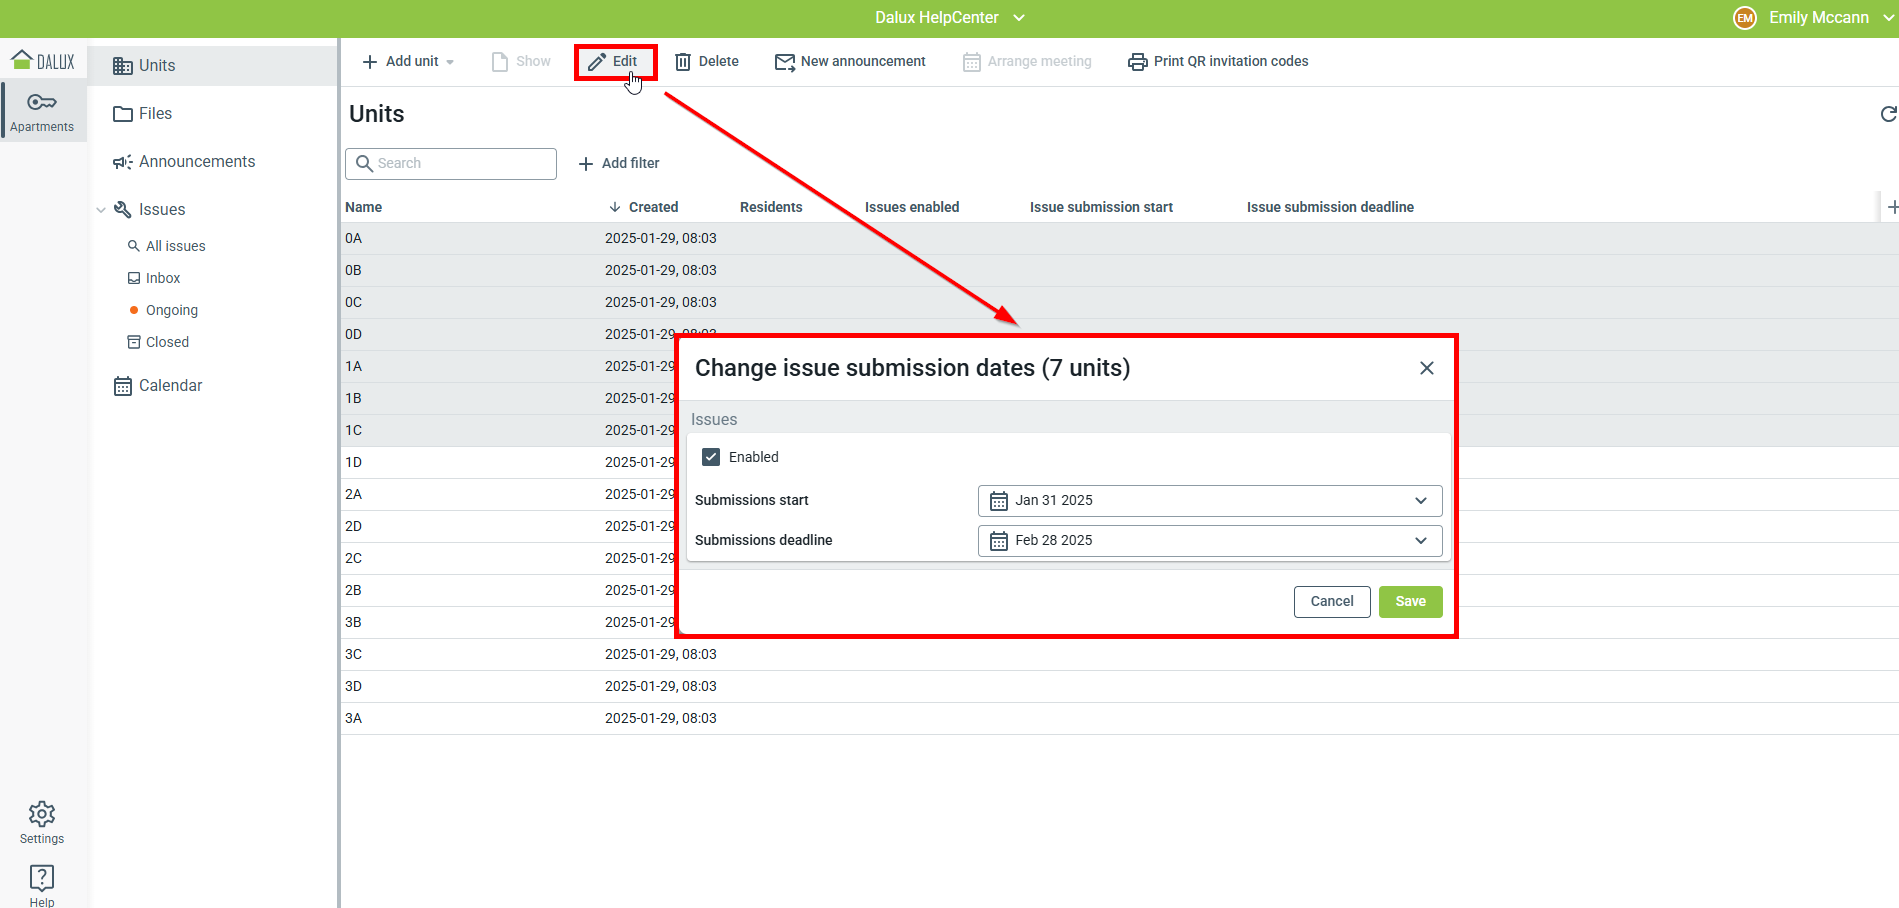Image resolution: width=1899 pixels, height=908 pixels.
Task: Uncheck the Enabled issues checkbox
Action: [x=711, y=457]
